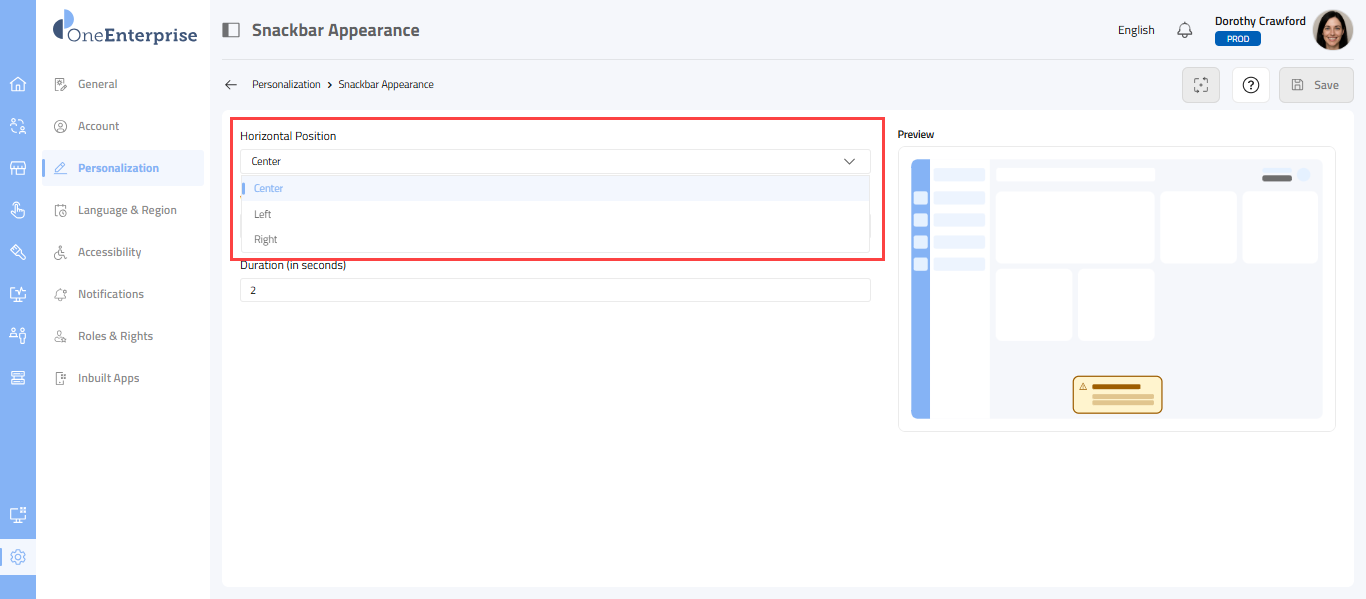Click the Personalization breadcrumb link

click(286, 85)
